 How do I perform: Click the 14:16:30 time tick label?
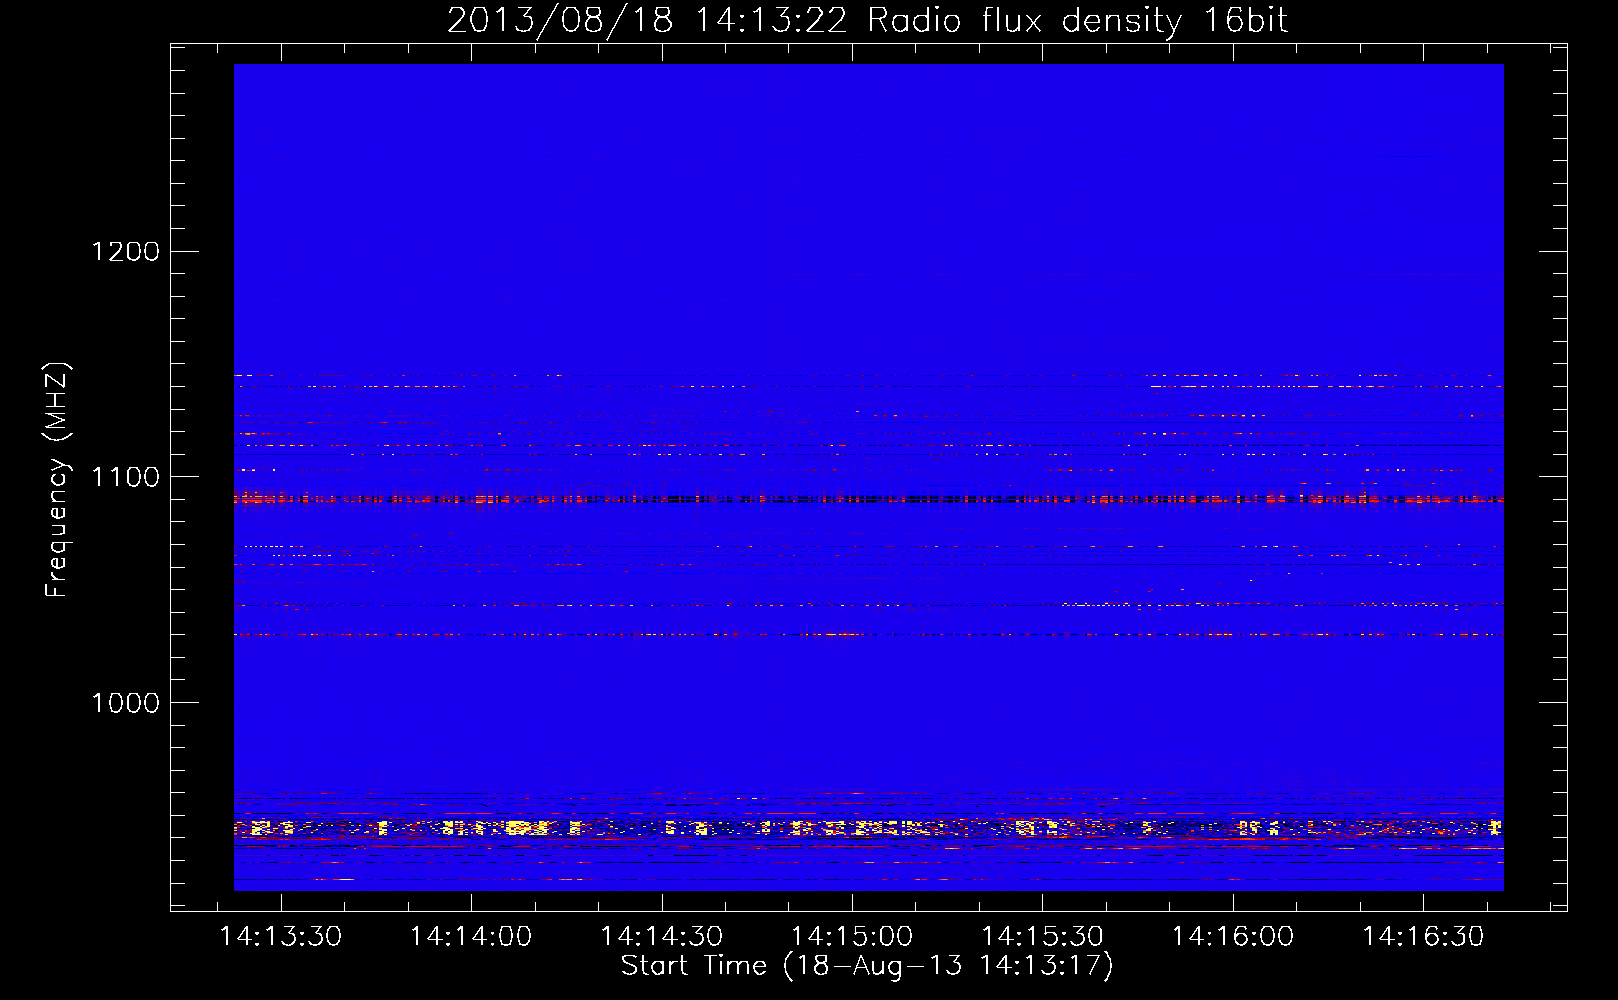coord(1424,937)
